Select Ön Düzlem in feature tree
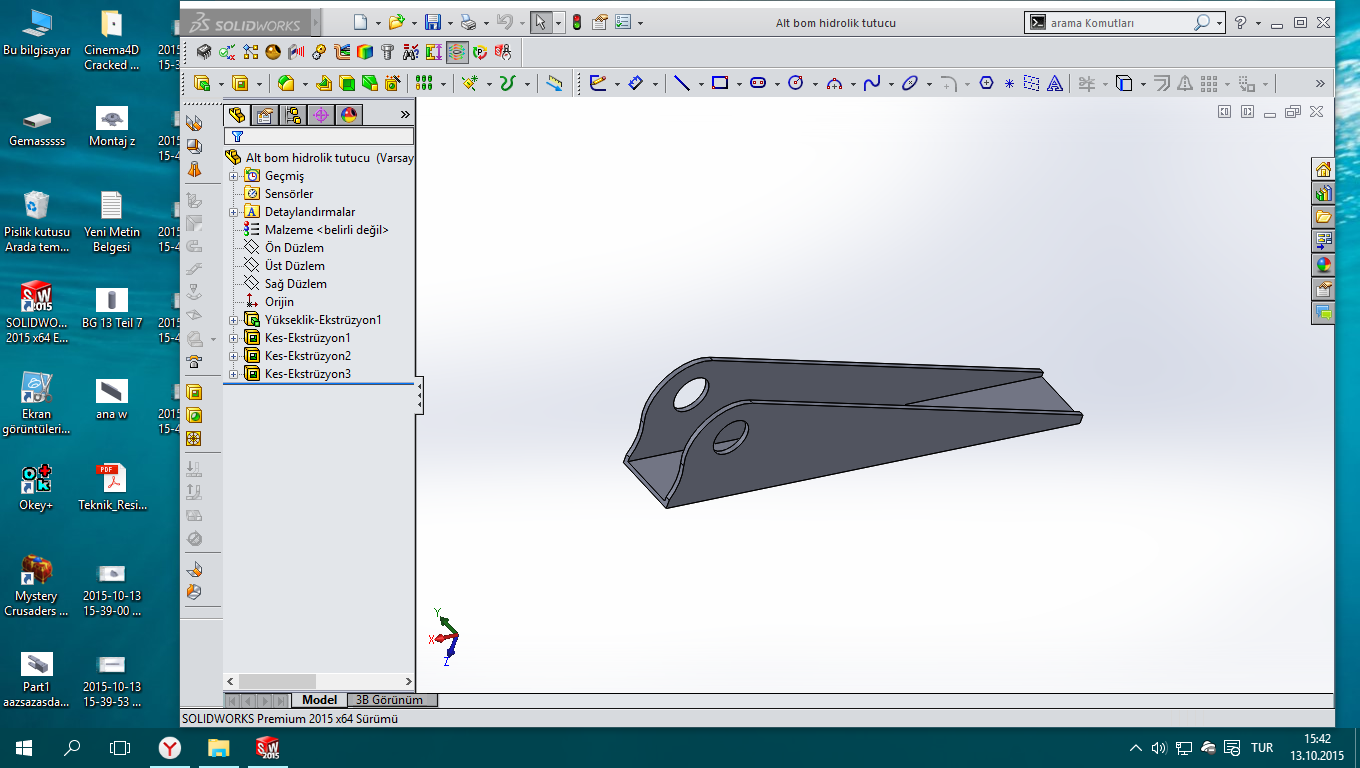The width and height of the screenshot is (1360, 768). (x=294, y=248)
